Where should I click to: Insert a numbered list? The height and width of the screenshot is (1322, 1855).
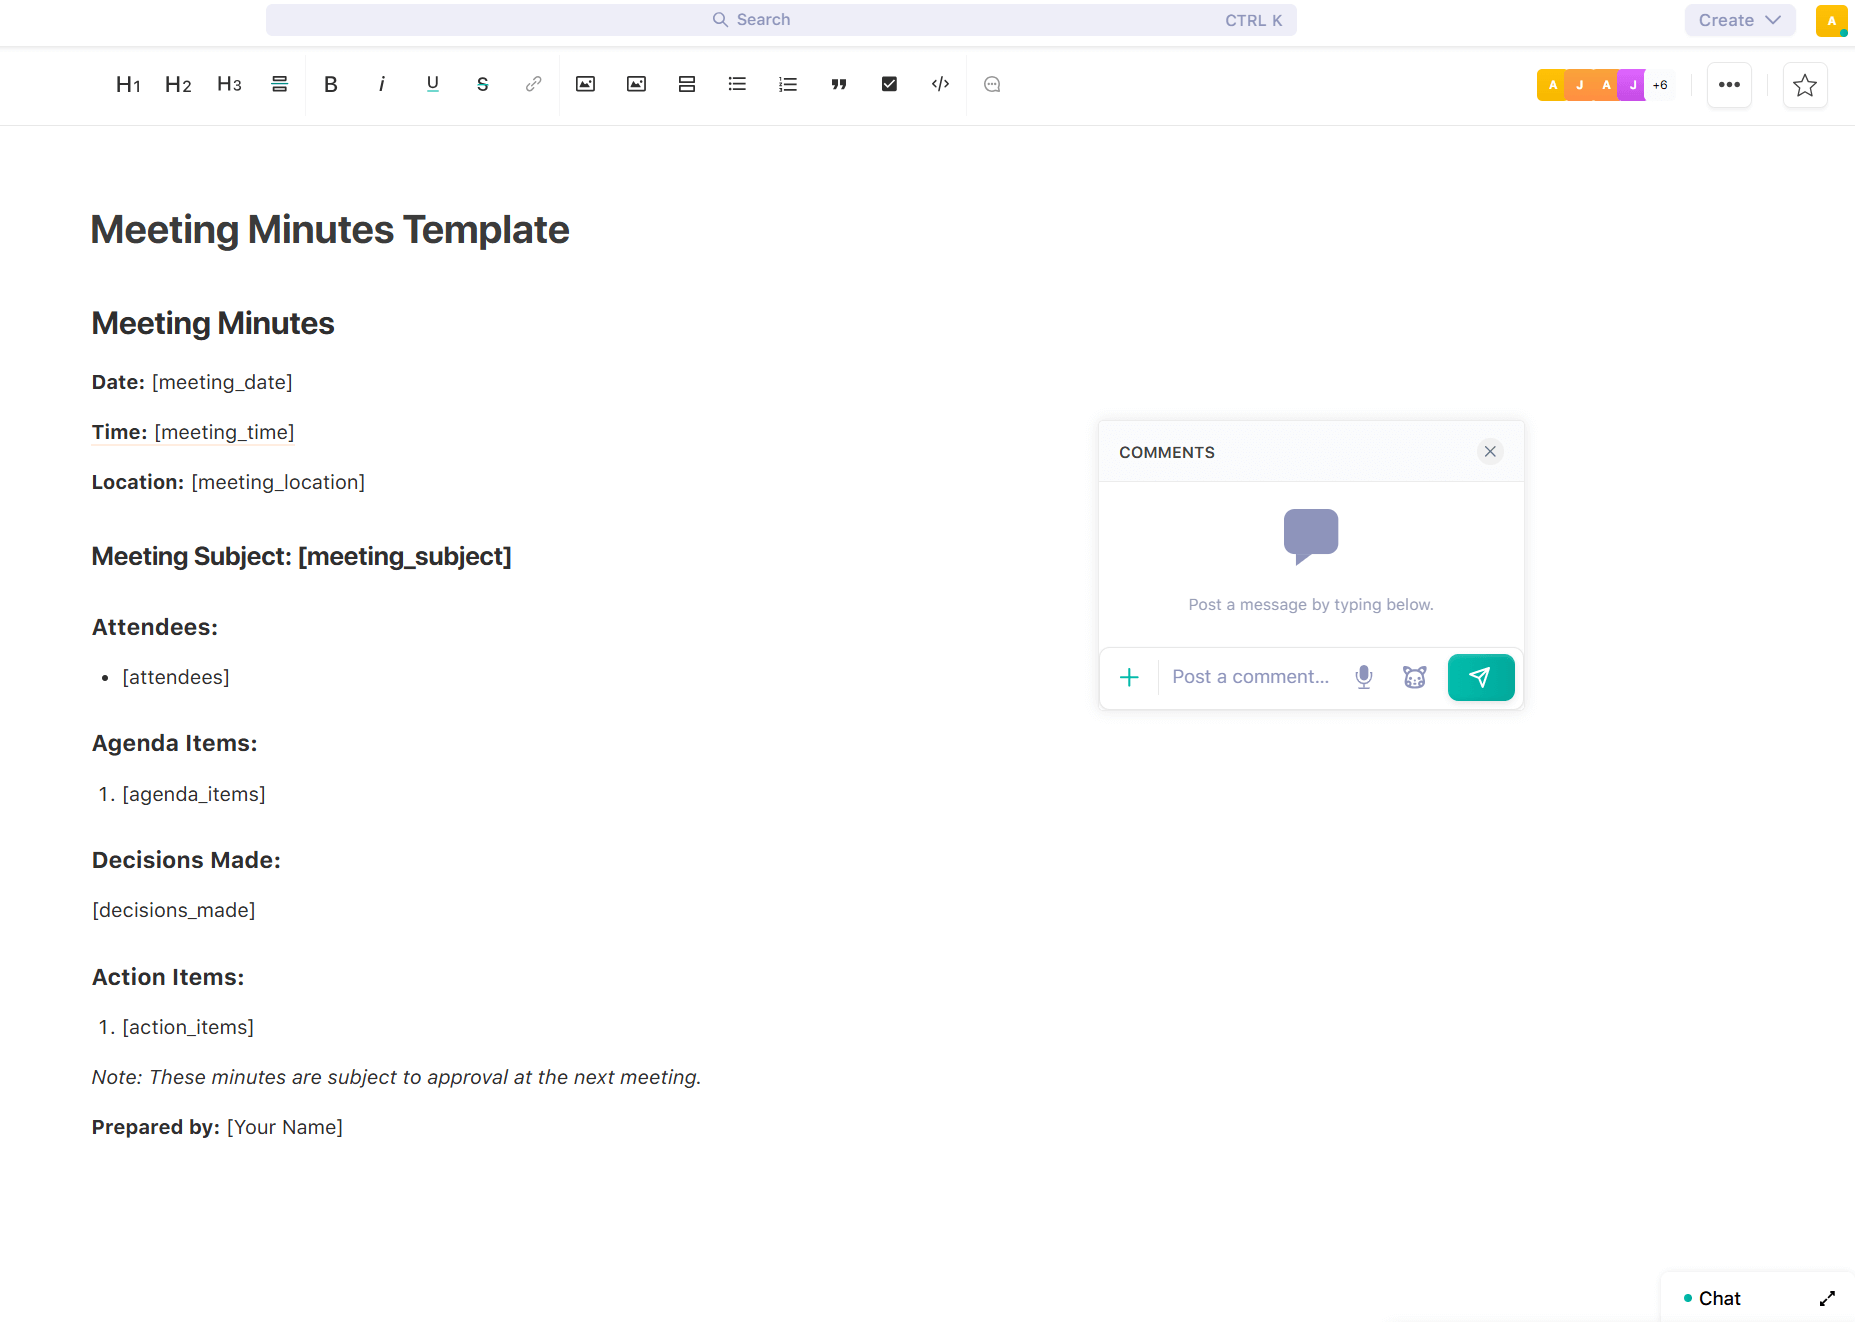788,85
